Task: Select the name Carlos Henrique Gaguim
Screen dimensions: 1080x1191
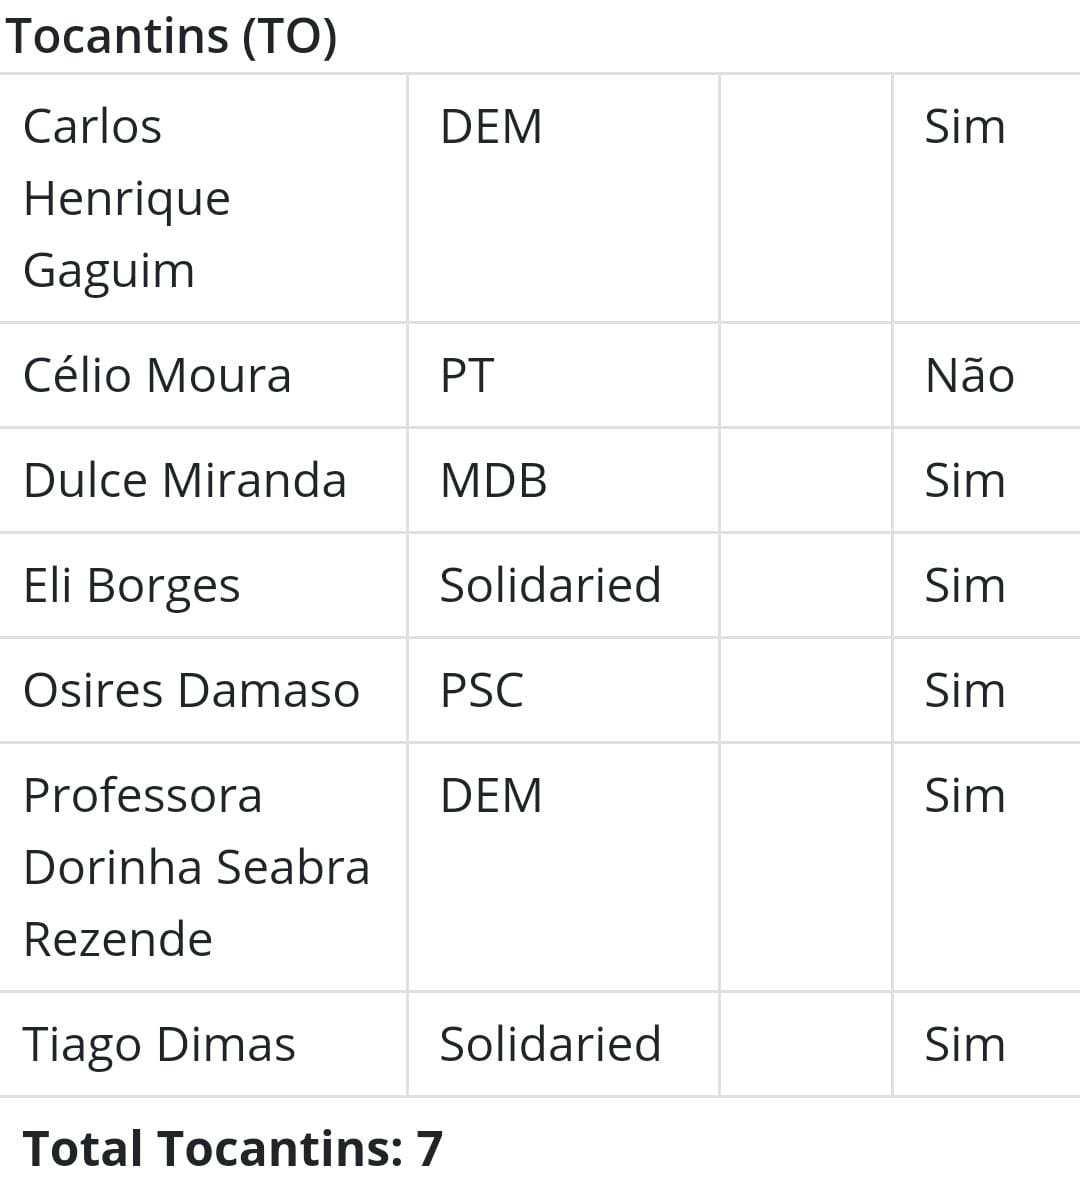Action: (127, 198)
